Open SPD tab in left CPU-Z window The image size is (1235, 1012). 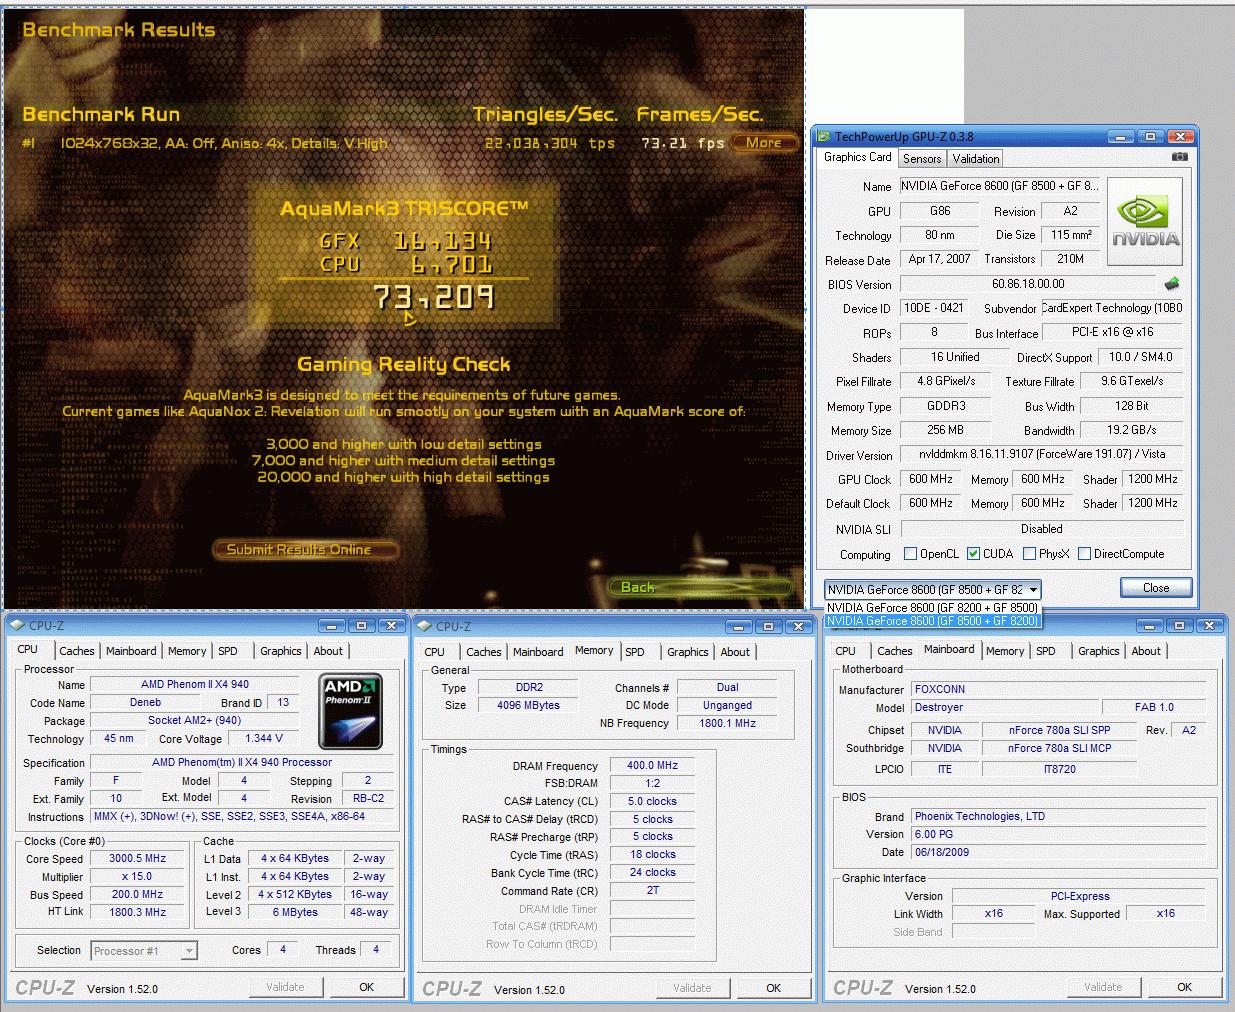pos(229,651)
